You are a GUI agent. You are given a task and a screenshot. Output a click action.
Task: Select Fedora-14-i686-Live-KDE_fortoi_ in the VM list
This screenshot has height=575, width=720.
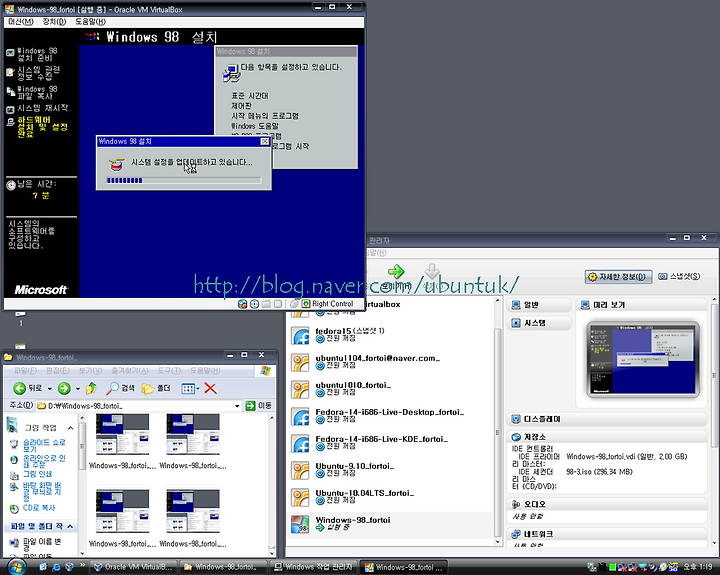[389, 443]
